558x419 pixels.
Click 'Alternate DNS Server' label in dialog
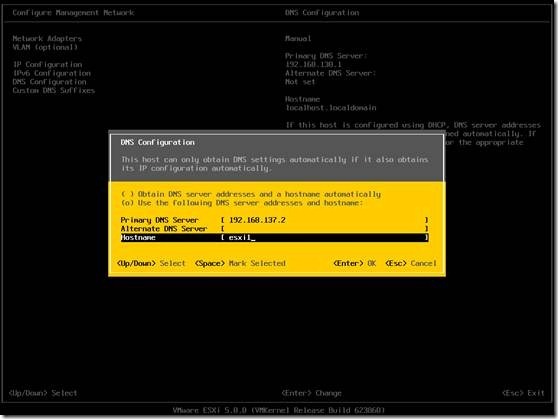164,229
